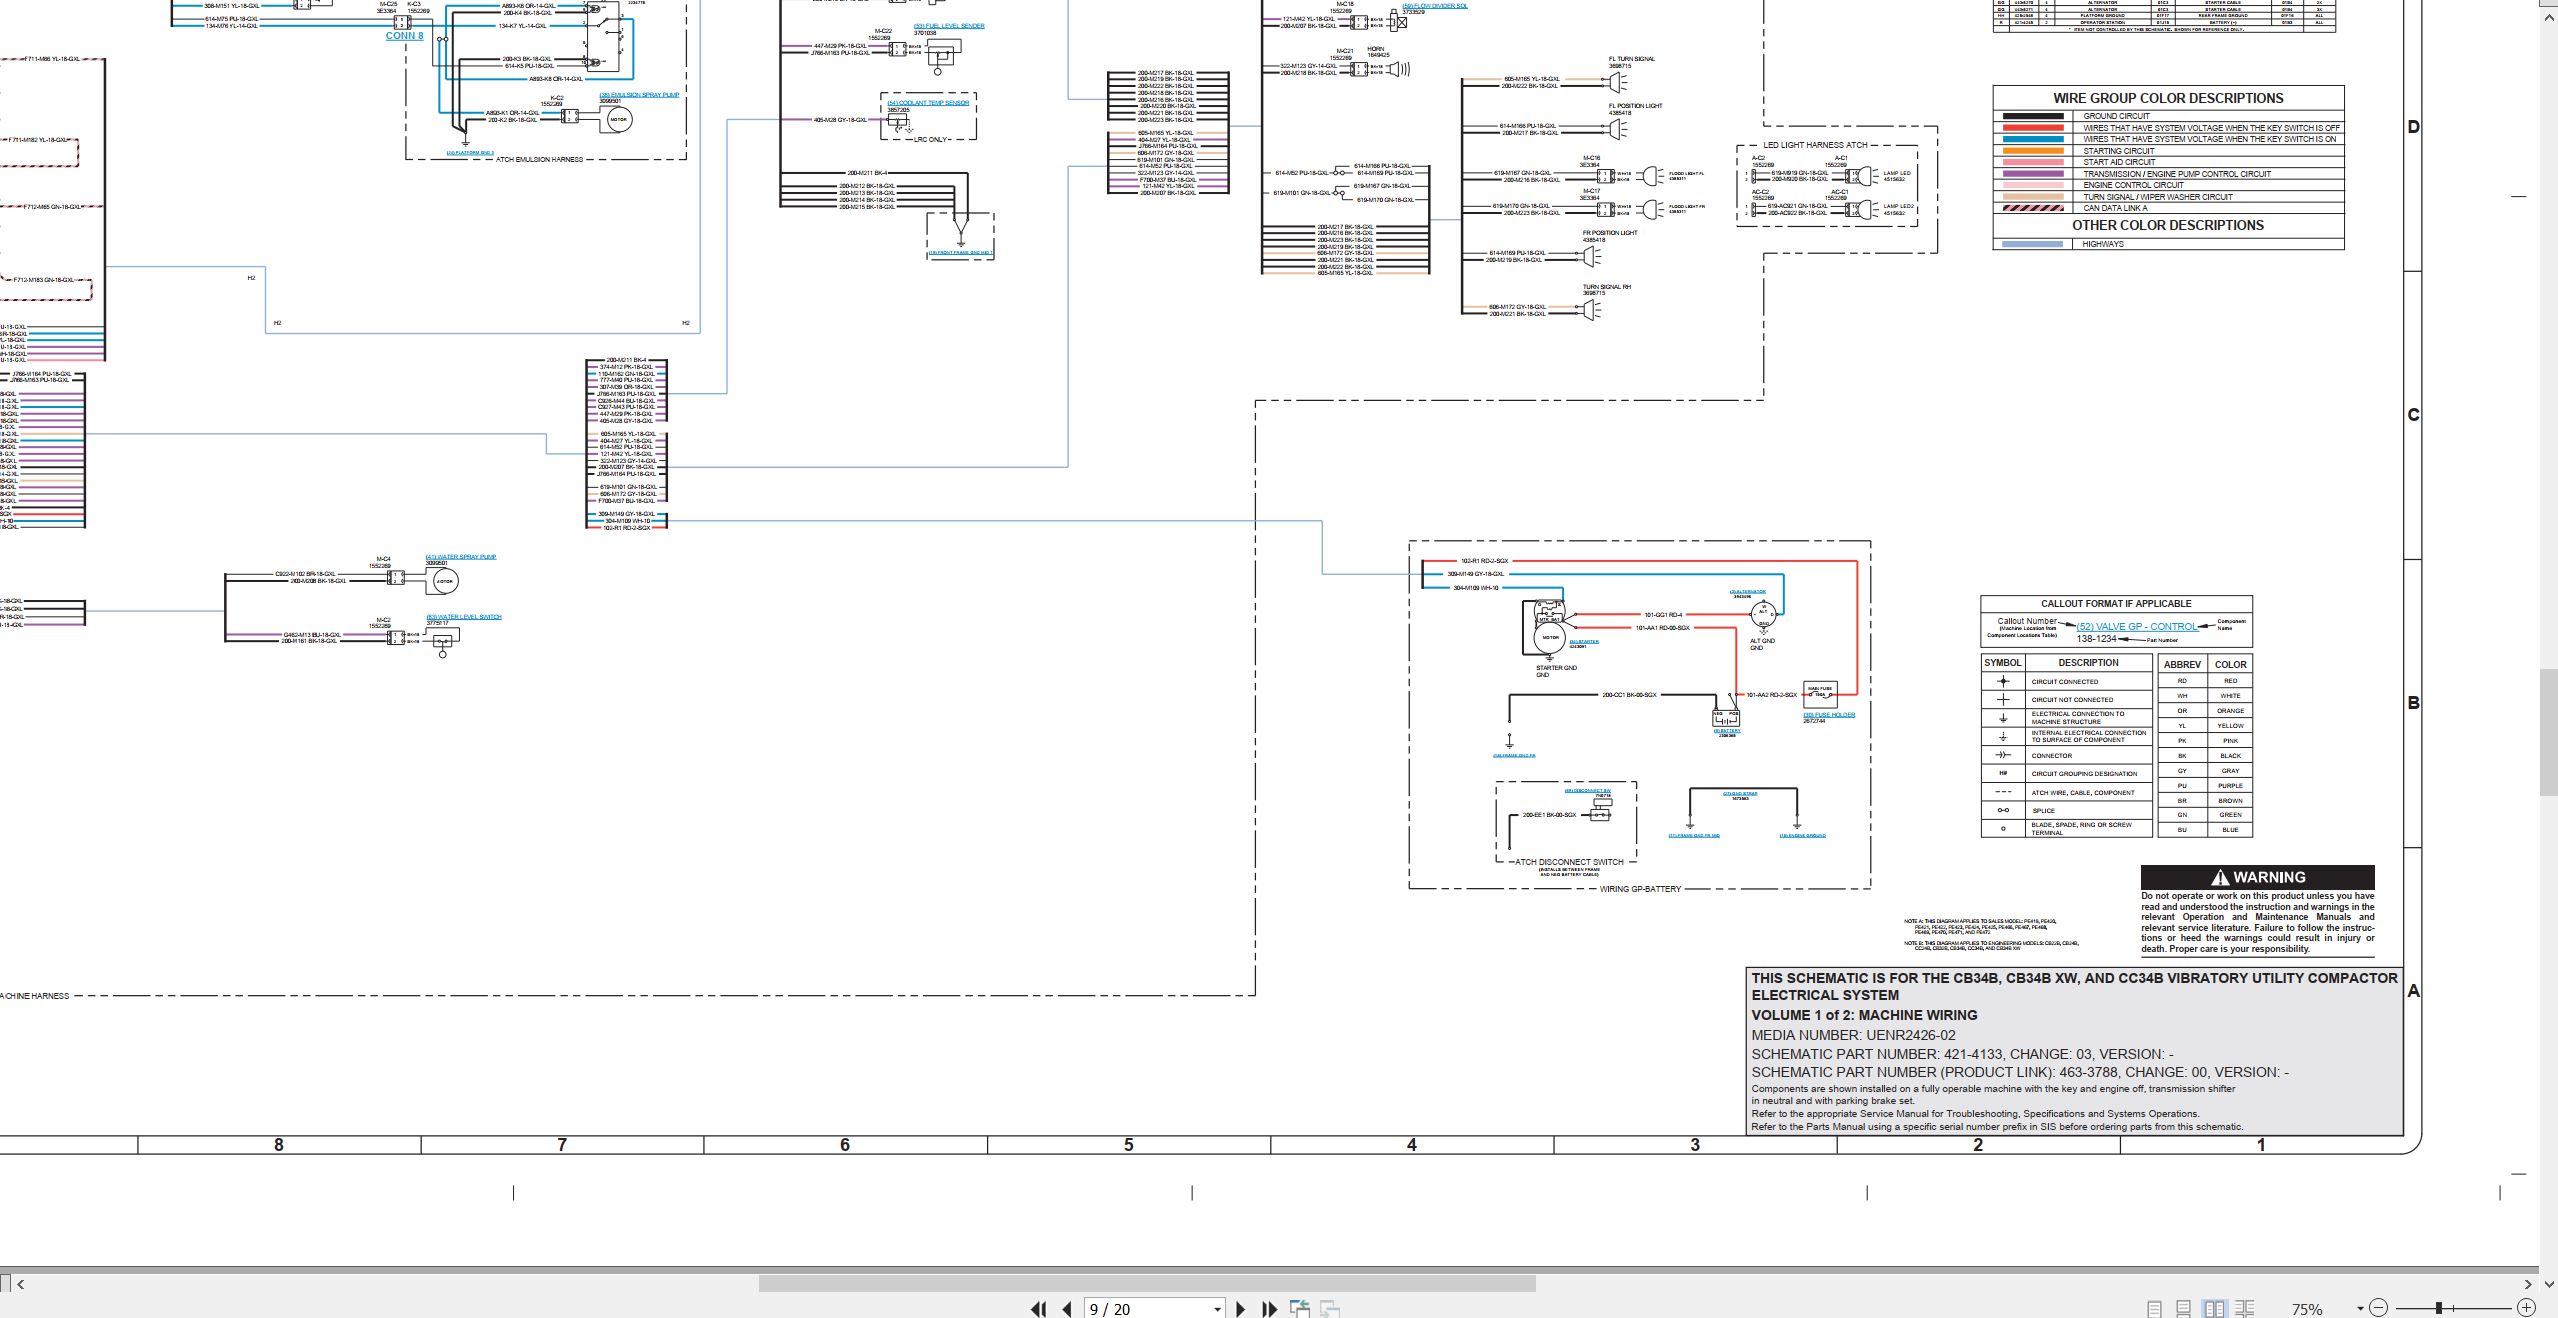This screenshot has width=2558, height=1318.
Task: Click the water spray pump motor symbol
Action: tap(445, 581)
